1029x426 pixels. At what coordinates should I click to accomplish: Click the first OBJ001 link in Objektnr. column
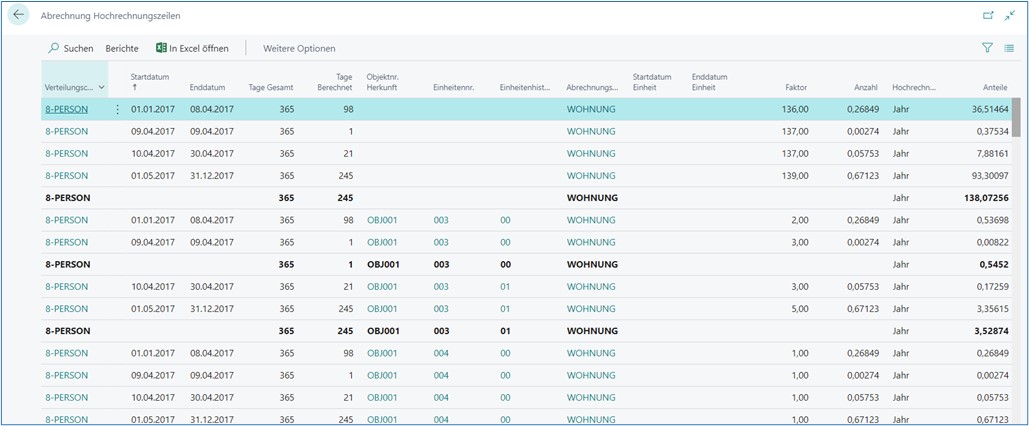[382, 220]
